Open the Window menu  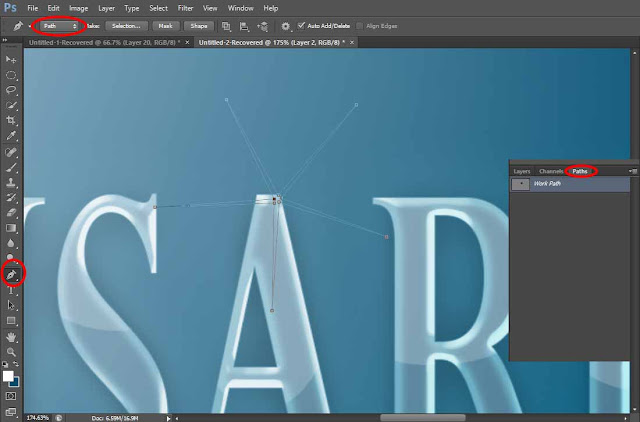point(240,8)
